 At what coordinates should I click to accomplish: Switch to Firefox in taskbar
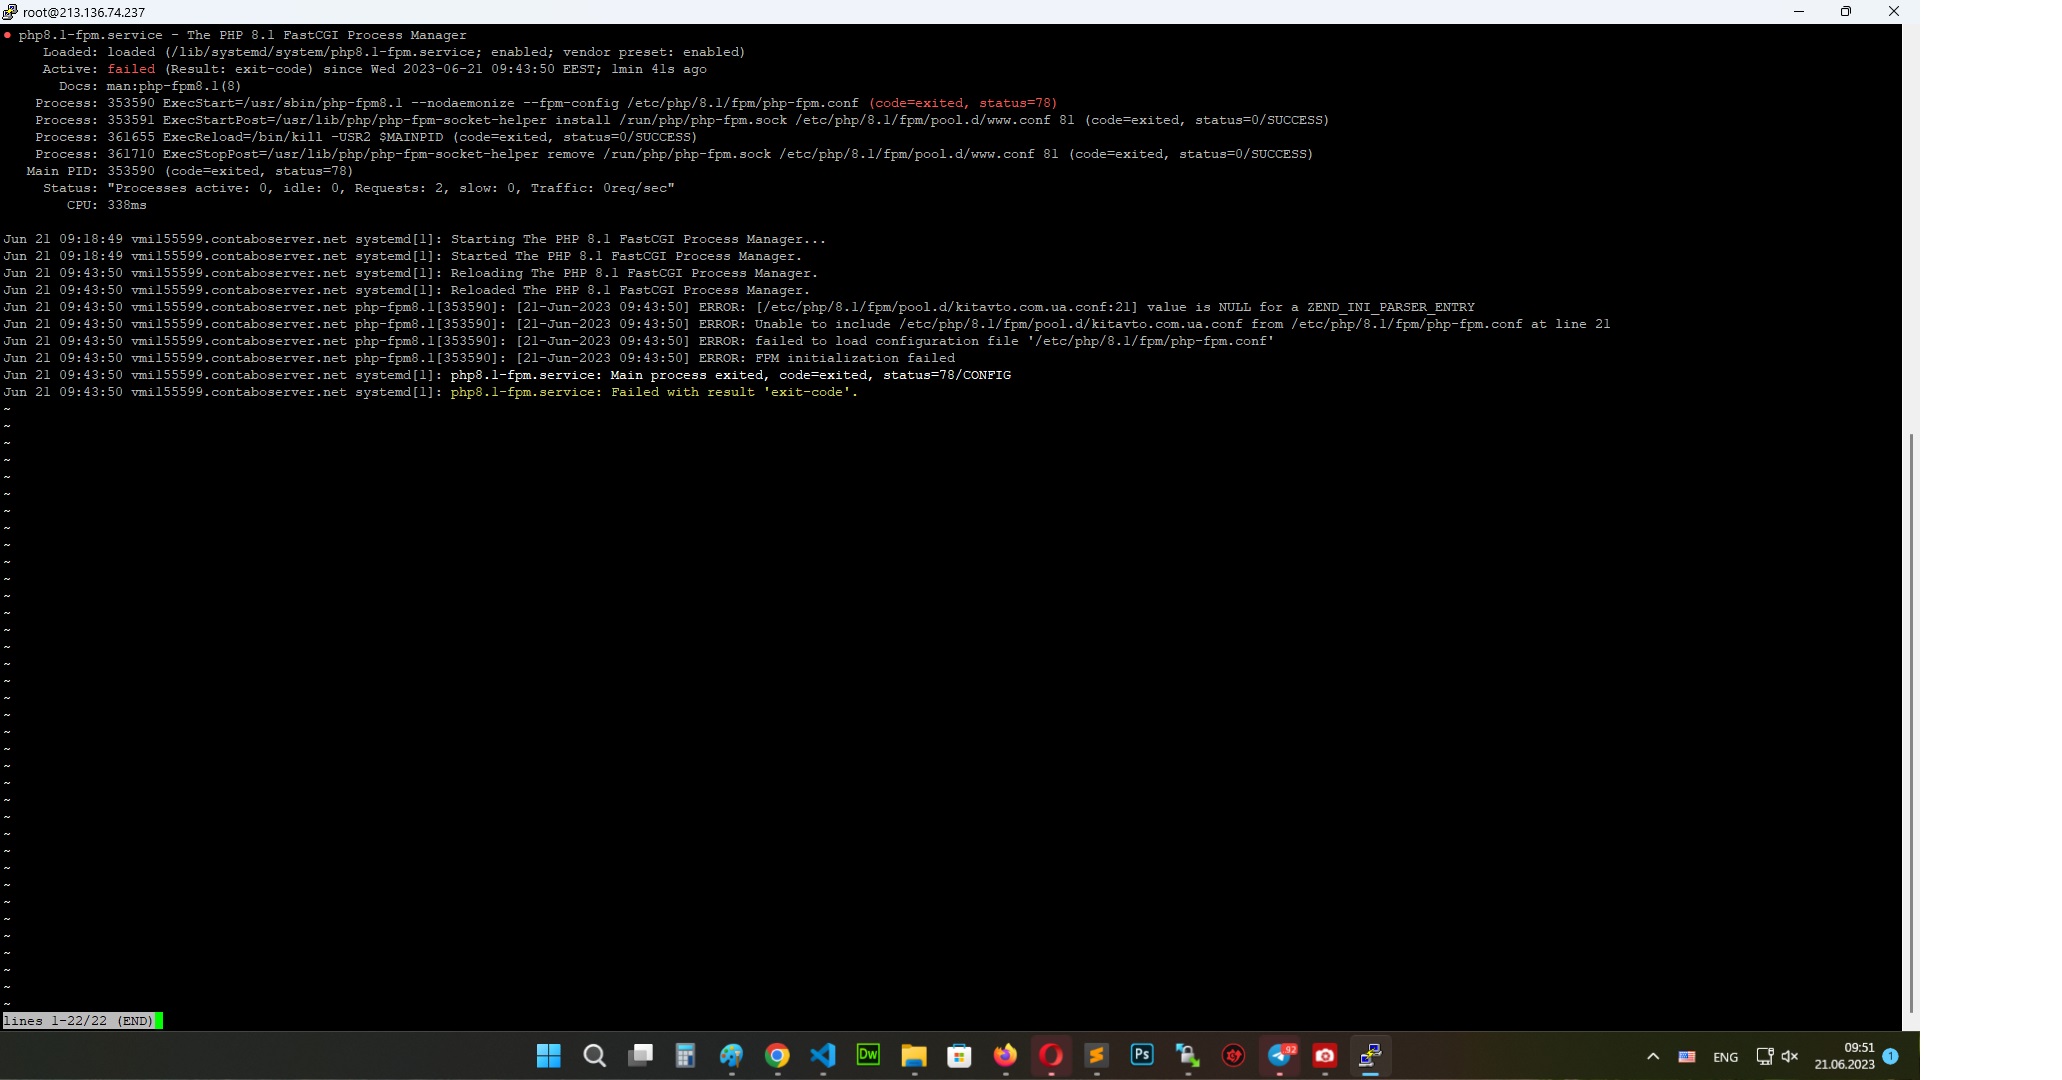(1005, 1056)
